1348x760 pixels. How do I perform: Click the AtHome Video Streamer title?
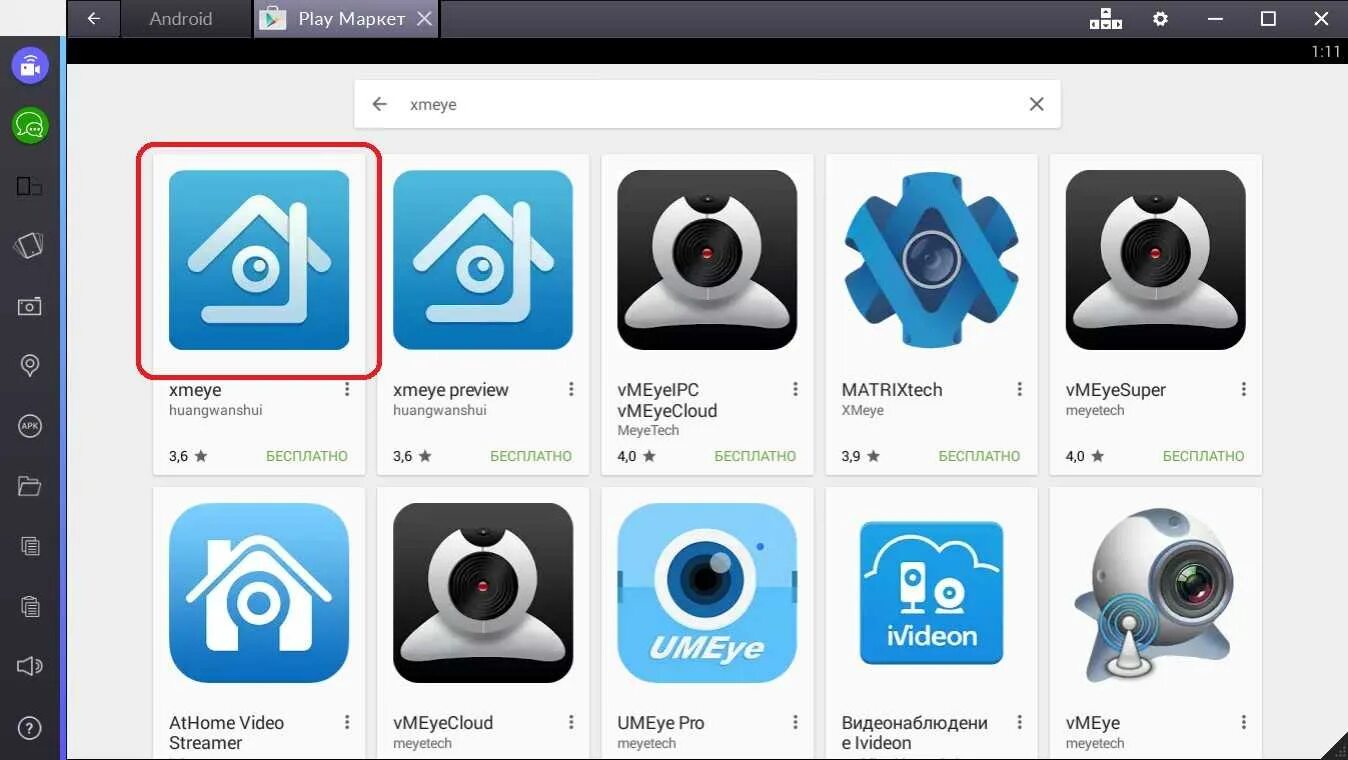coord(227,733)
